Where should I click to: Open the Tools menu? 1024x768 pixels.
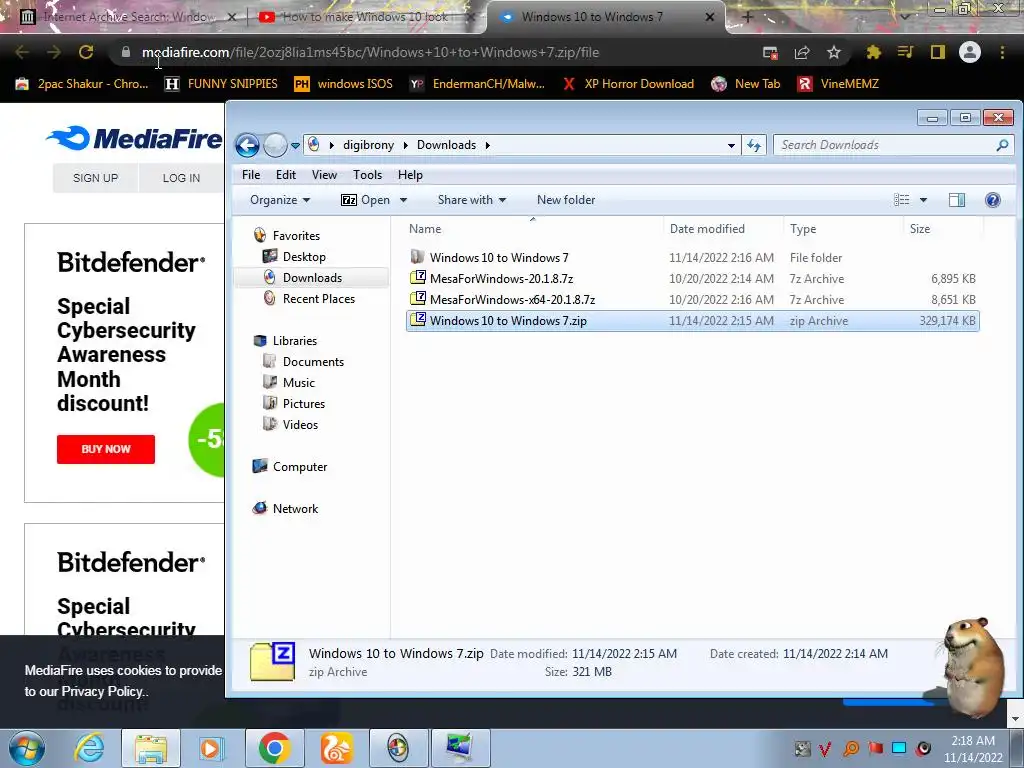(x=367, y=175)
